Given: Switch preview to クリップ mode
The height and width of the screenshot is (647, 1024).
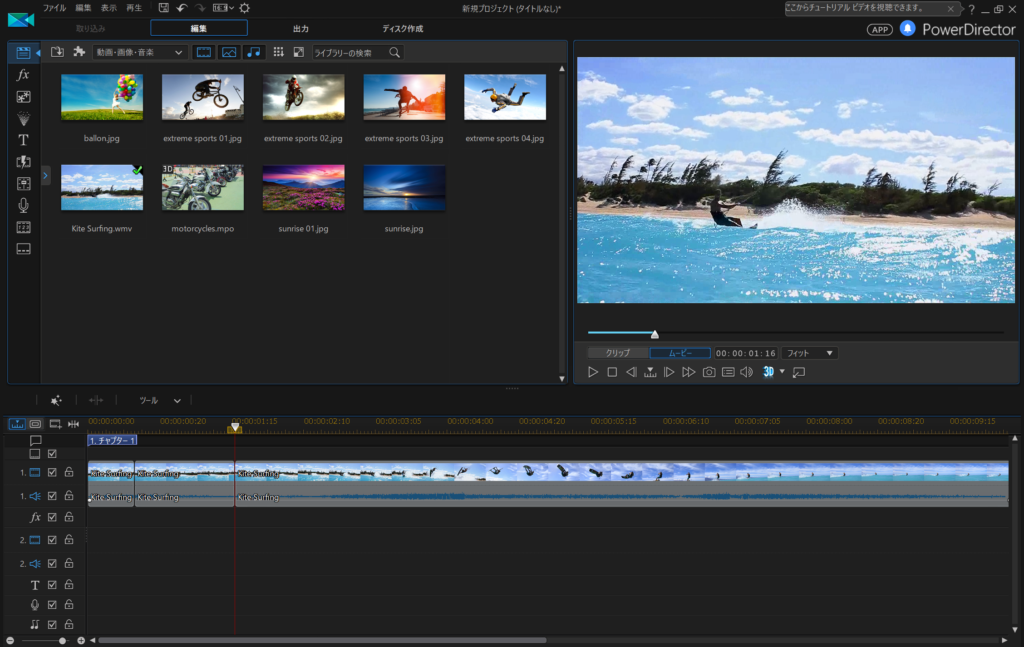Looking at the screenshot, I should pyautogui.click(x=618, y=353).
